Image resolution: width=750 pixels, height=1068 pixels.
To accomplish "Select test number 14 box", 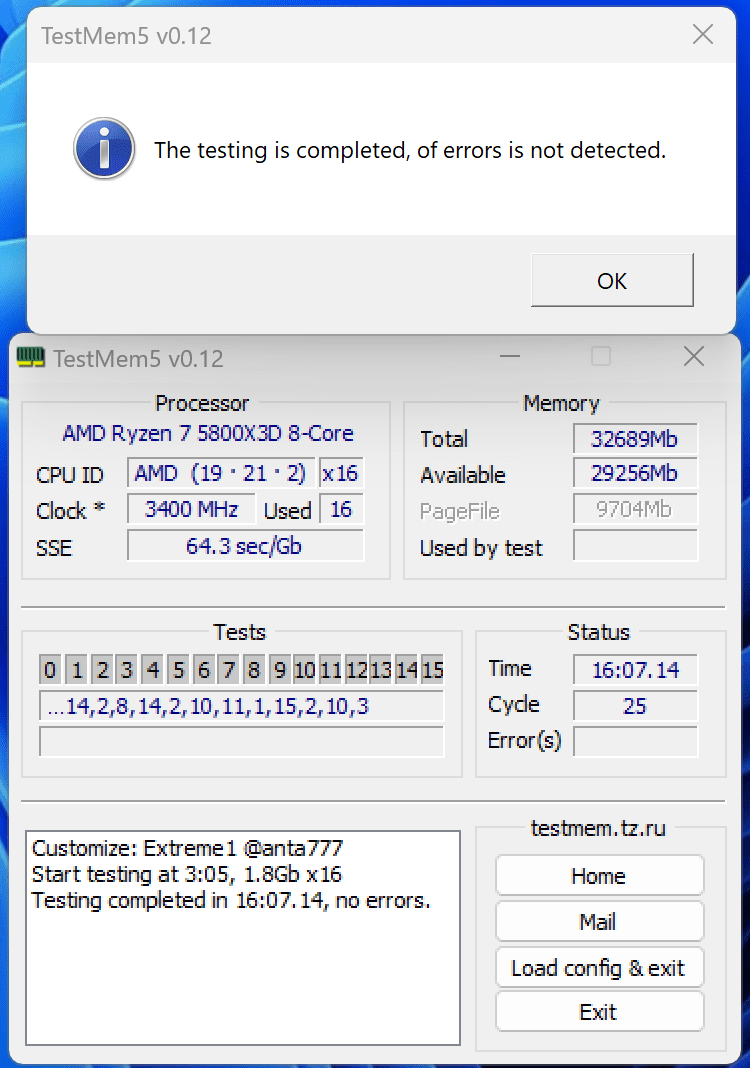I will tap(407, 670).
